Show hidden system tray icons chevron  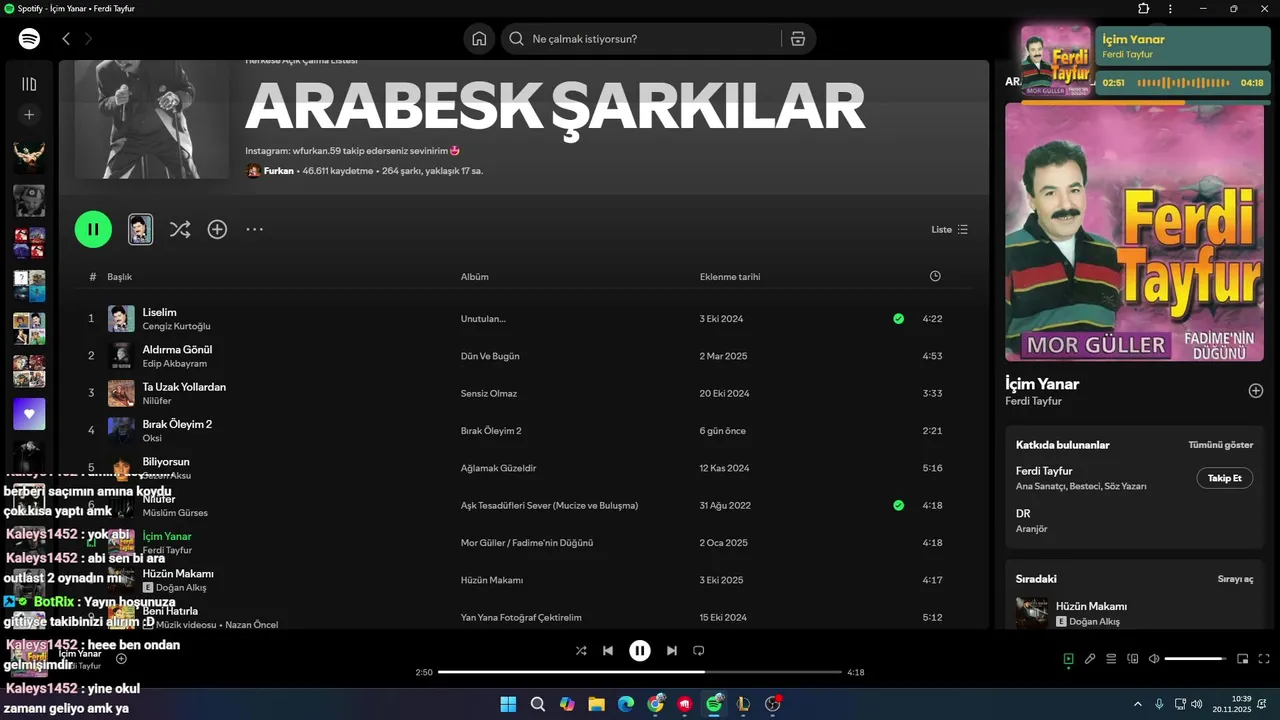click(x=1137, y=704)
